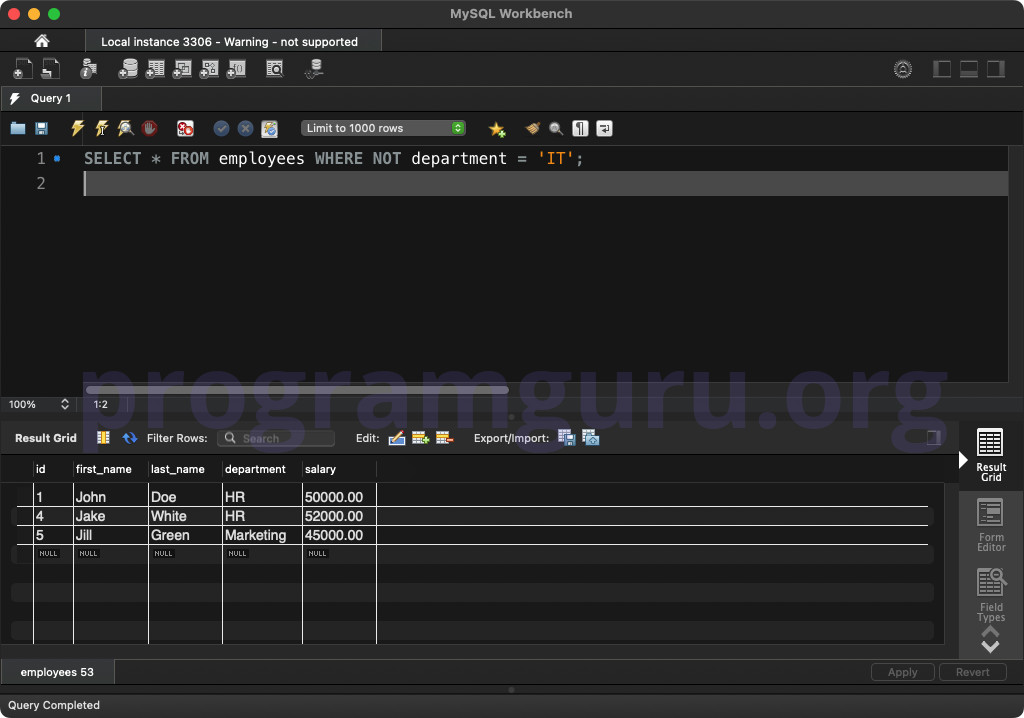1024x718 pixels.
Task: Open the home screen tab icon
Action: (x=42, y=41)
